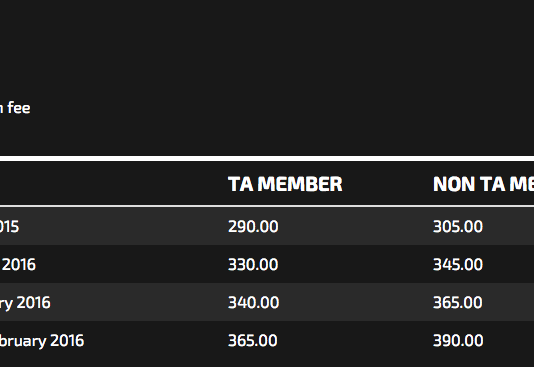Image resolution: width=534 pixels, height=367 pixels.
Task: Select the 290.00 TA member price
Action: pos(253,226)
